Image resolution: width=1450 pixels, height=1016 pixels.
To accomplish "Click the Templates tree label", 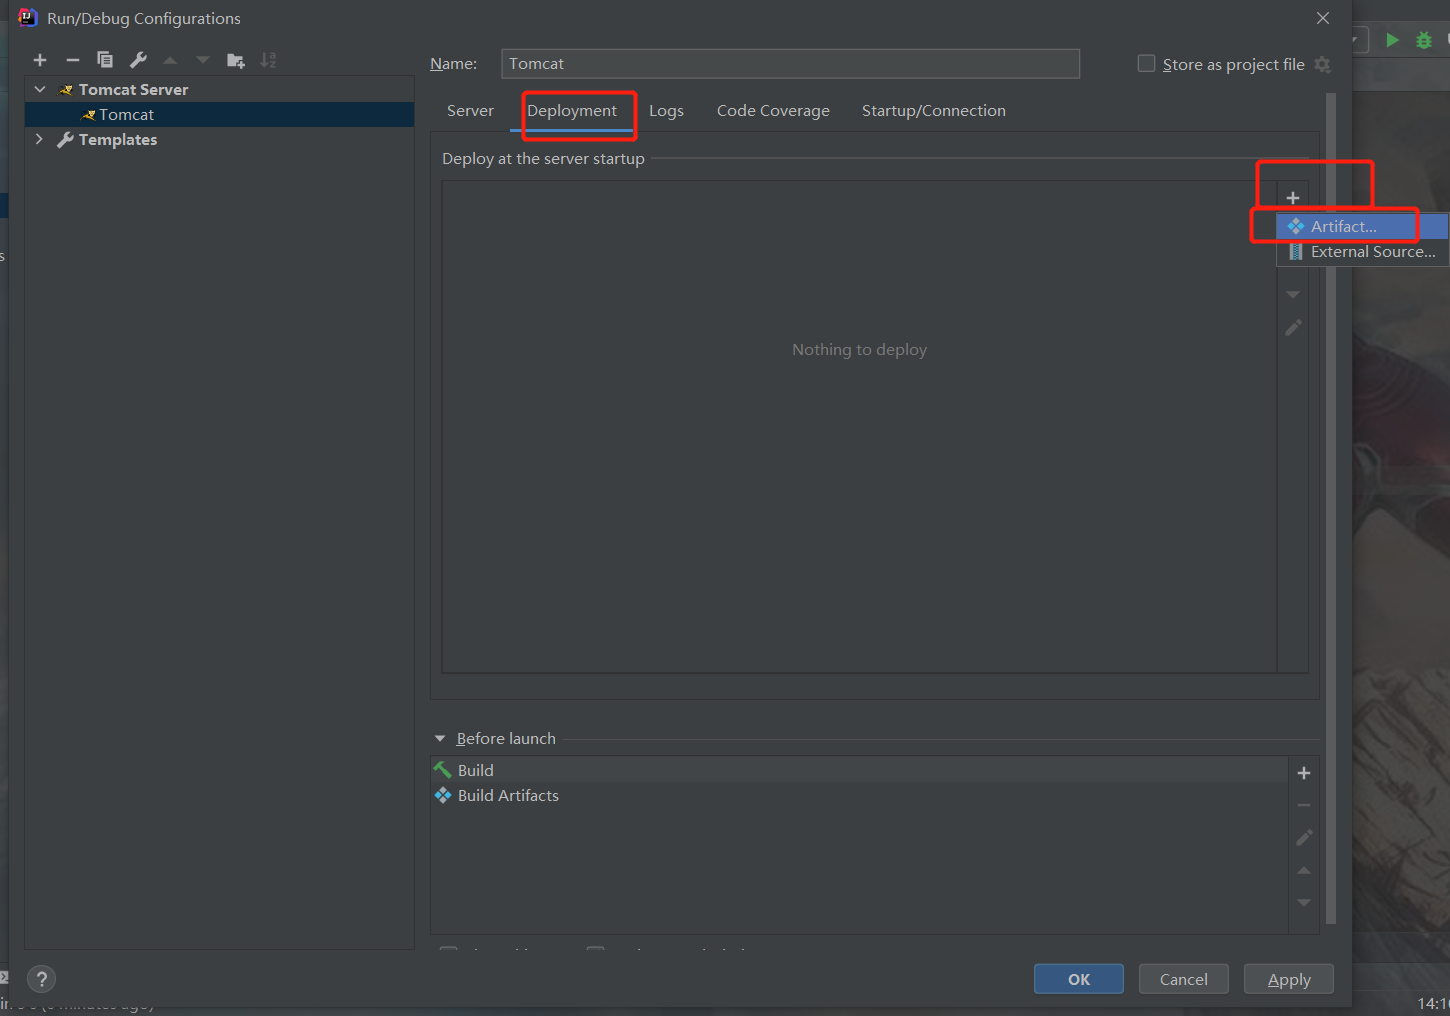I will 118,140.
